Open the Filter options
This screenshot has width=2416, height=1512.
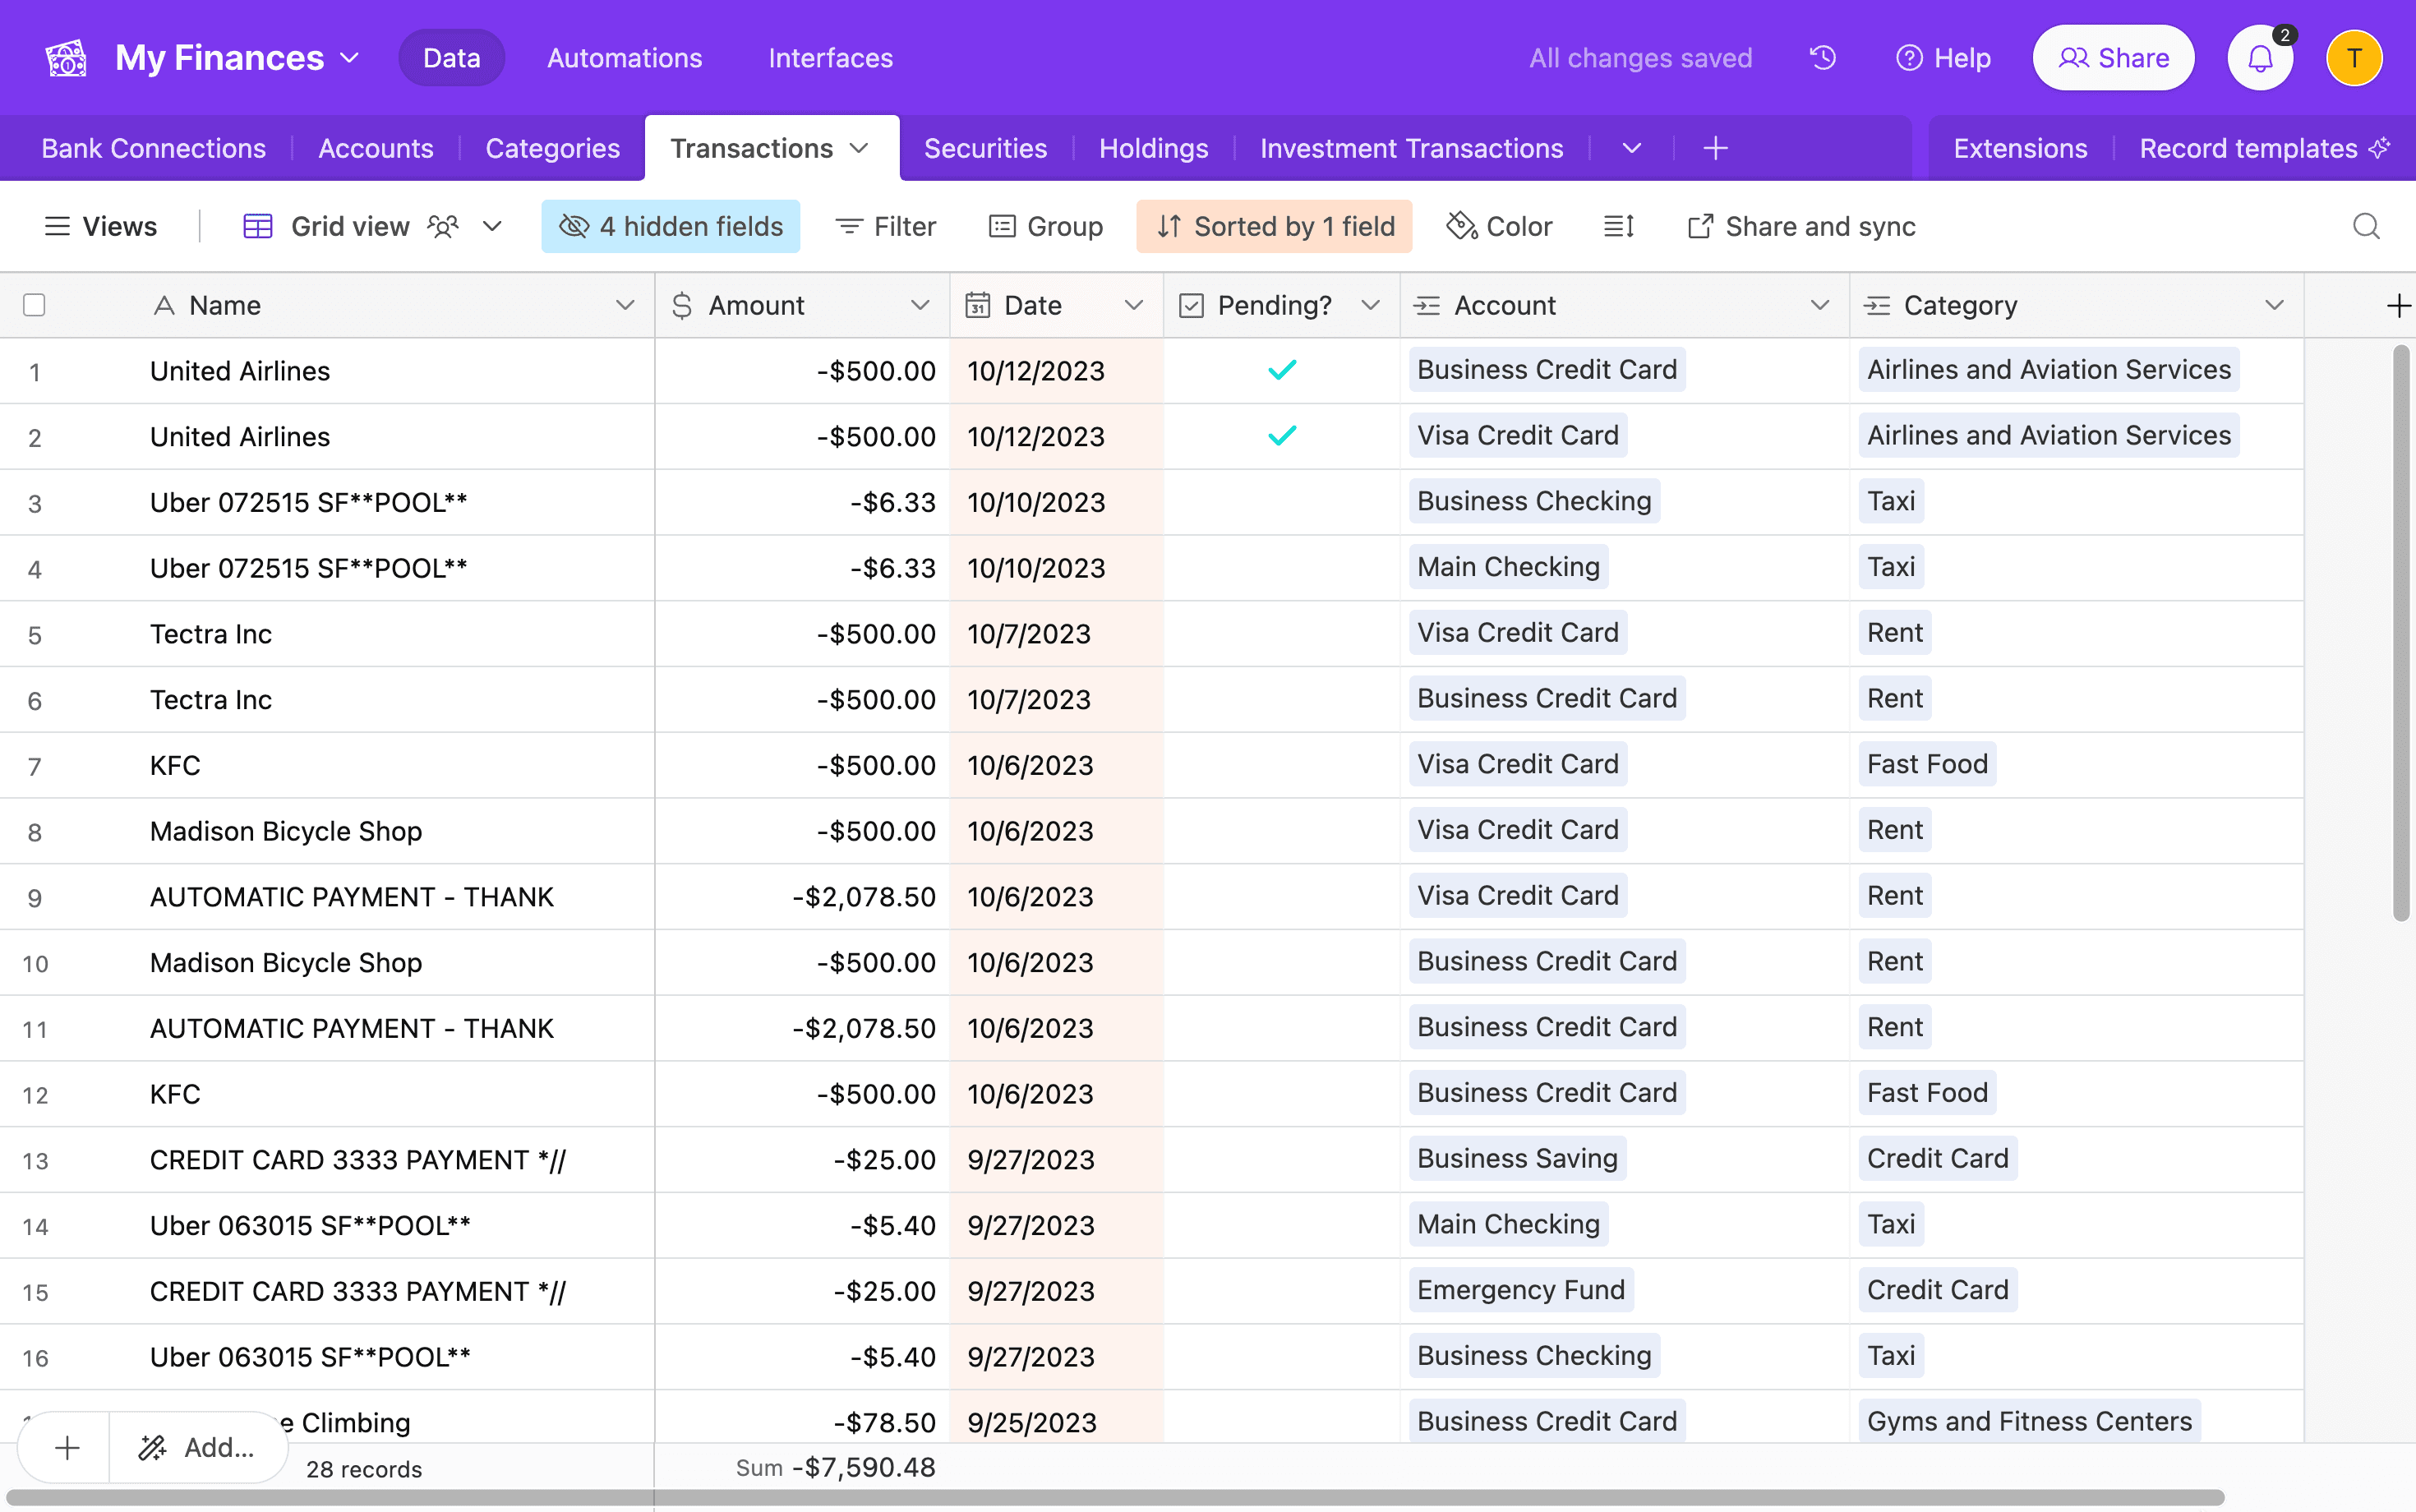click(884, 226)
